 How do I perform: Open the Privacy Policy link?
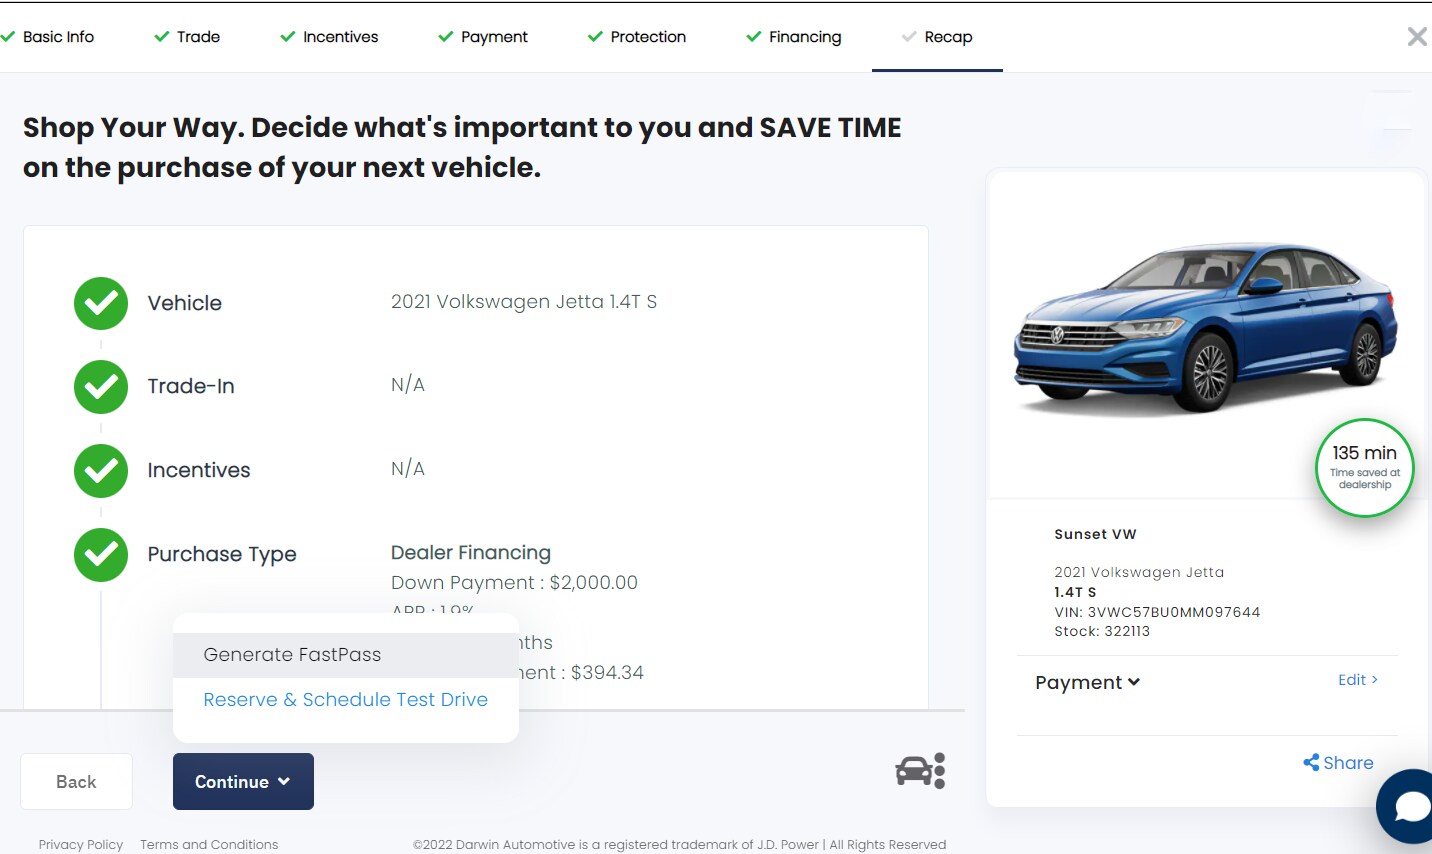coord(81,845)
